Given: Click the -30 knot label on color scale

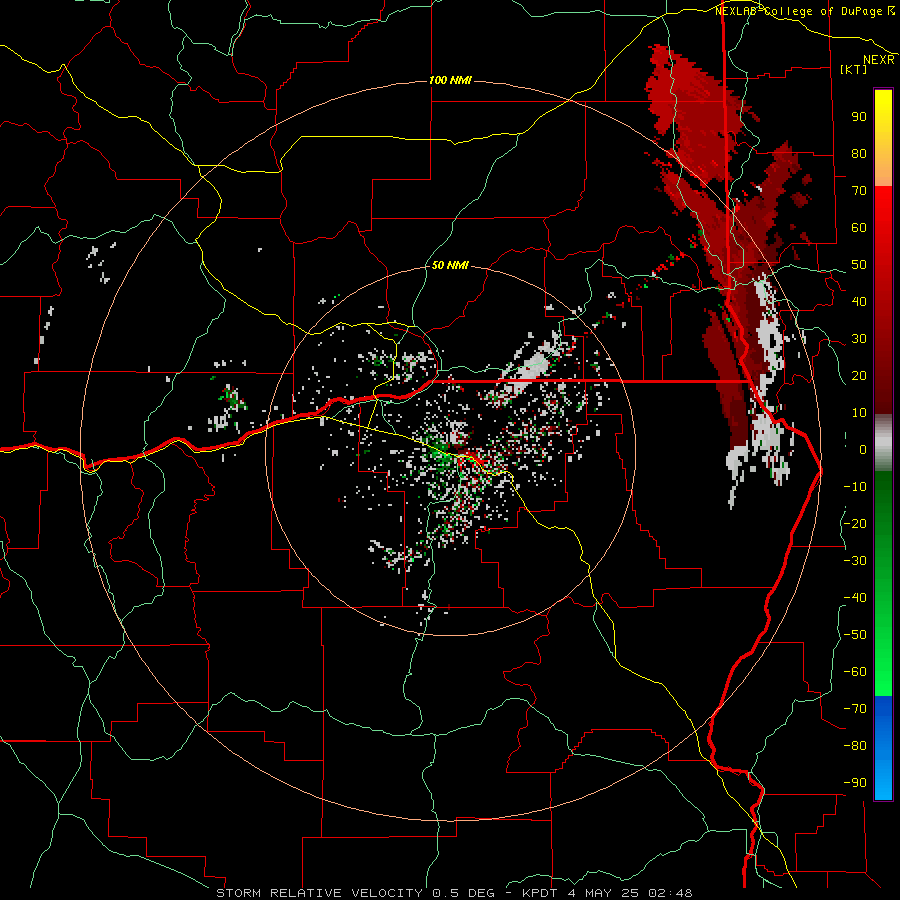Looking at the screenshot, I should [855, 561].
